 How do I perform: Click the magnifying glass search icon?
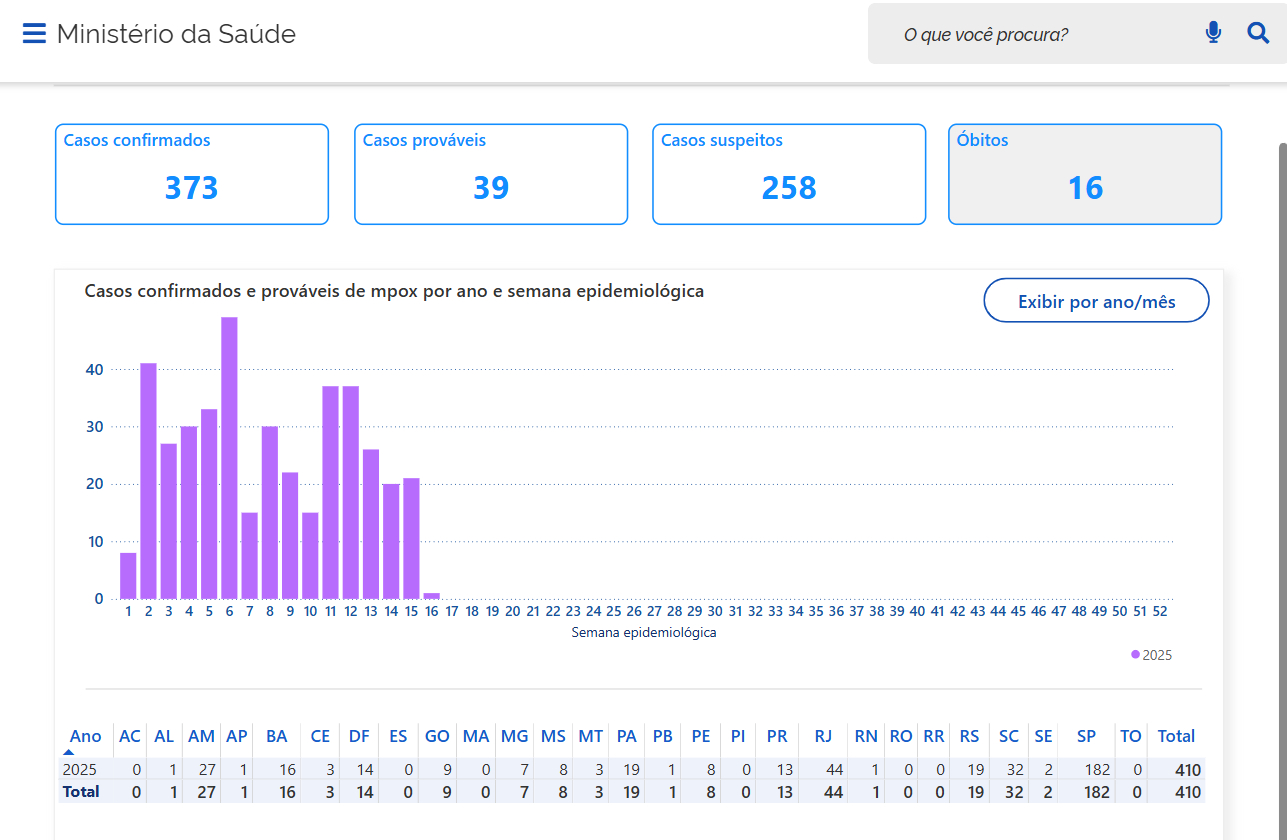coord(1258,33)
